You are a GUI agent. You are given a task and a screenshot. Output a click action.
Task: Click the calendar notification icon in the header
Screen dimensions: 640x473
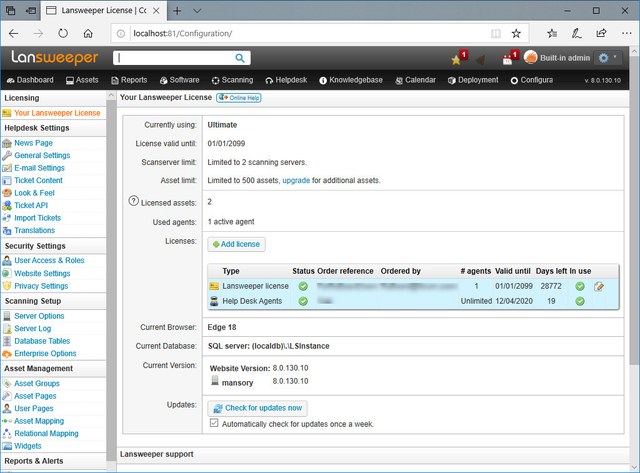tap(507, 59)
